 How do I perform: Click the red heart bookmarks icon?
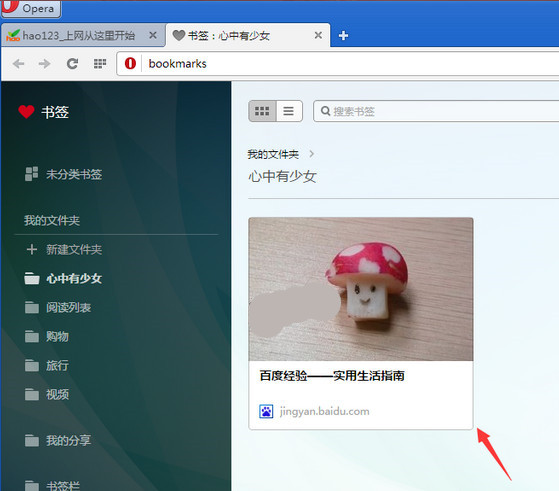pyautogui.click(x=26, y=112)
